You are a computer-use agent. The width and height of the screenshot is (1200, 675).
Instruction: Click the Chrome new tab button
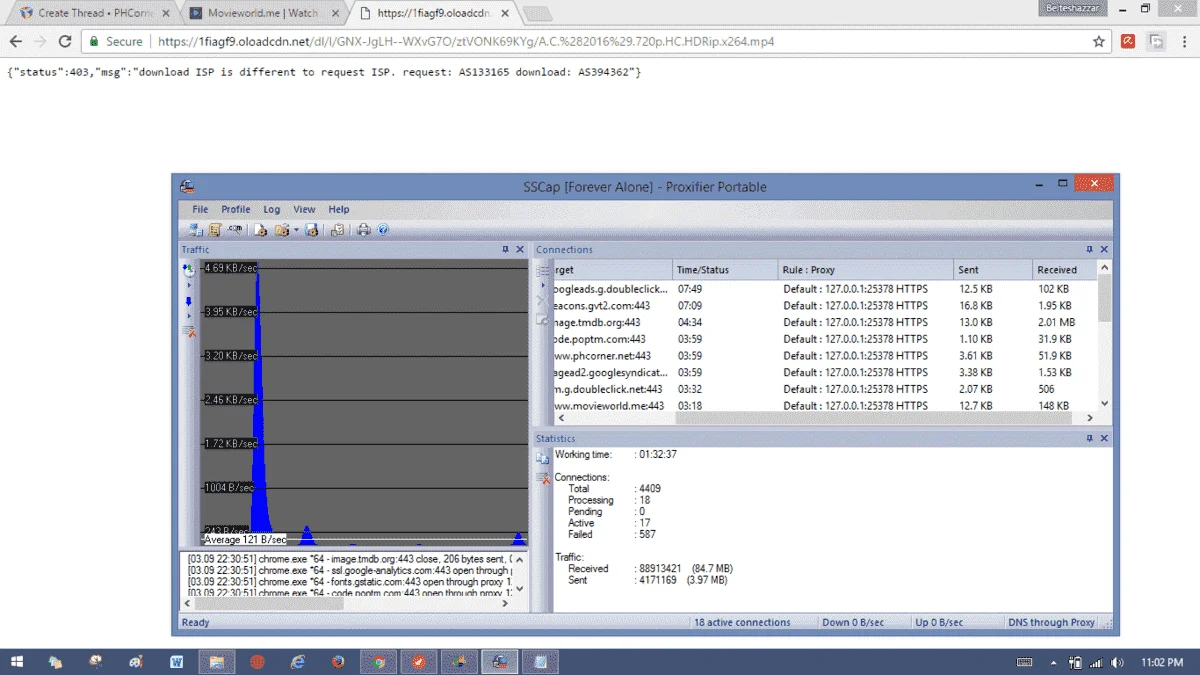click(x=537, y=14)
